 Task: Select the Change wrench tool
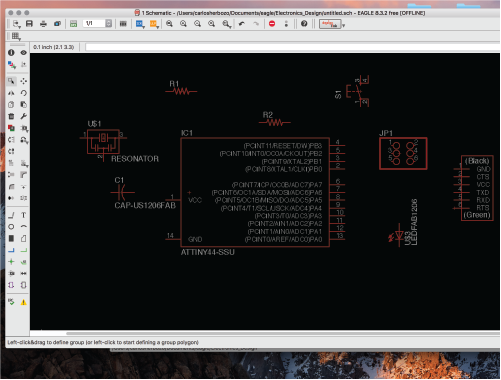point(23,116)
